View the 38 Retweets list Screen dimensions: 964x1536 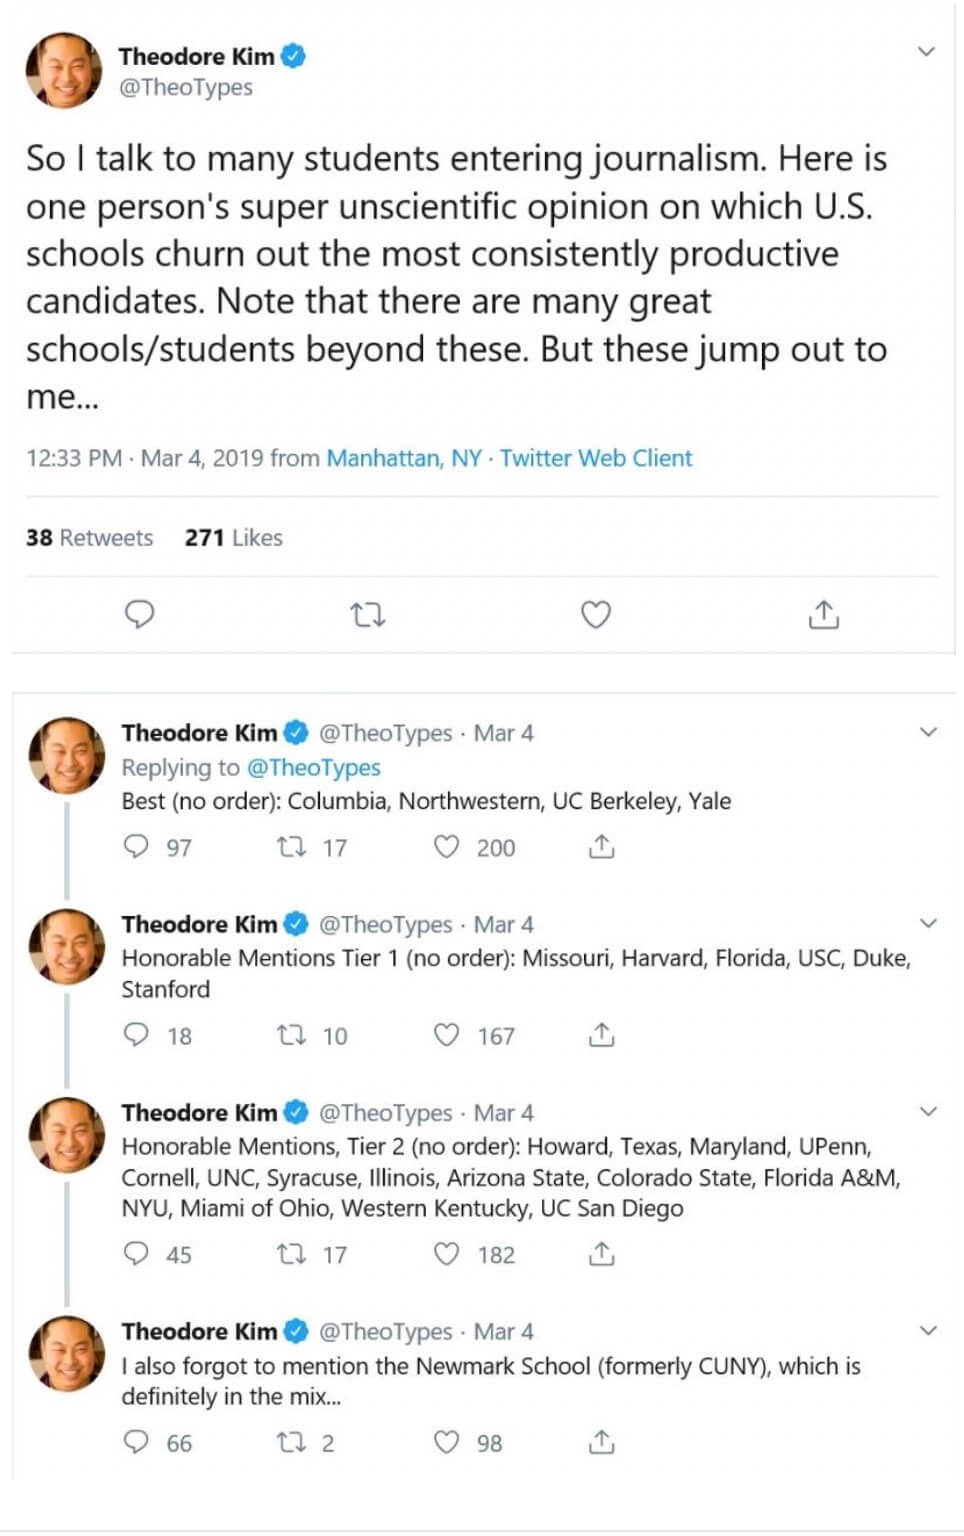coord(89,538)
